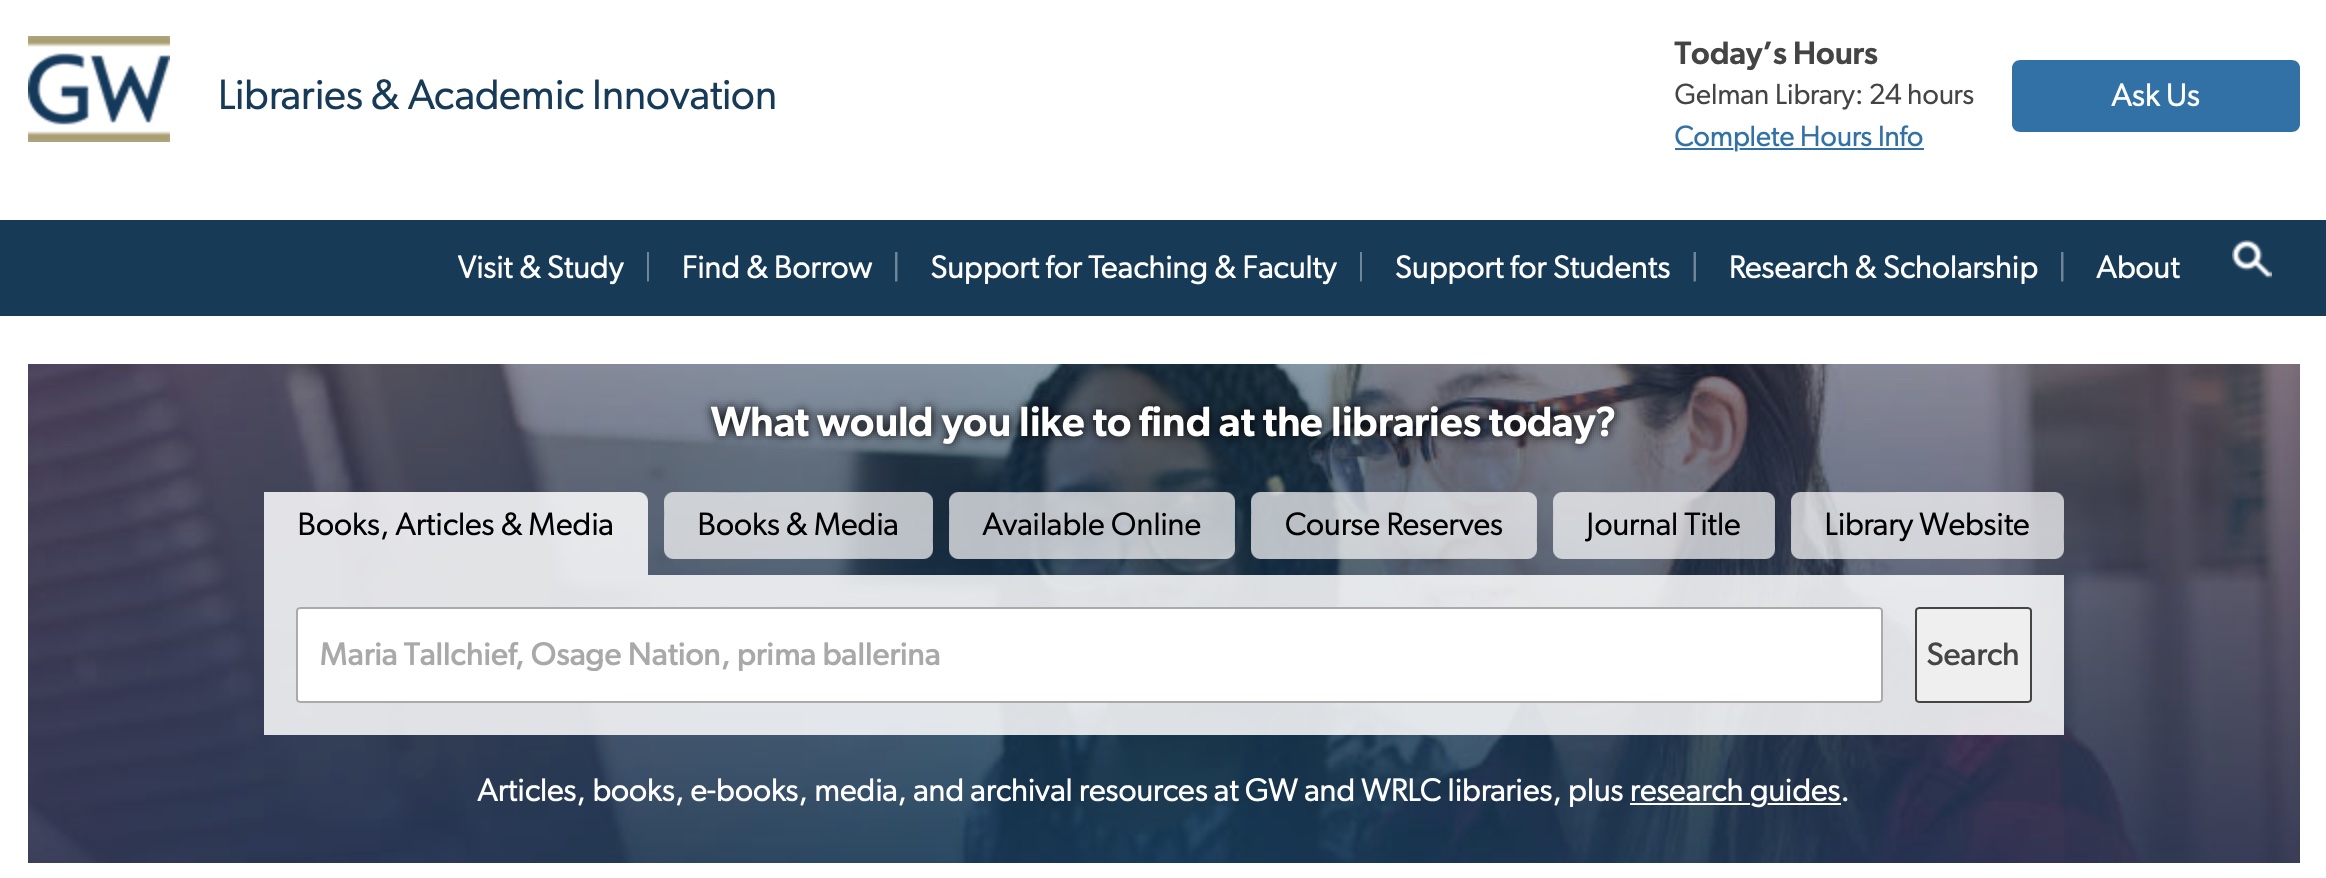Click Libraries & Academic Innovation title

(497, 95)
